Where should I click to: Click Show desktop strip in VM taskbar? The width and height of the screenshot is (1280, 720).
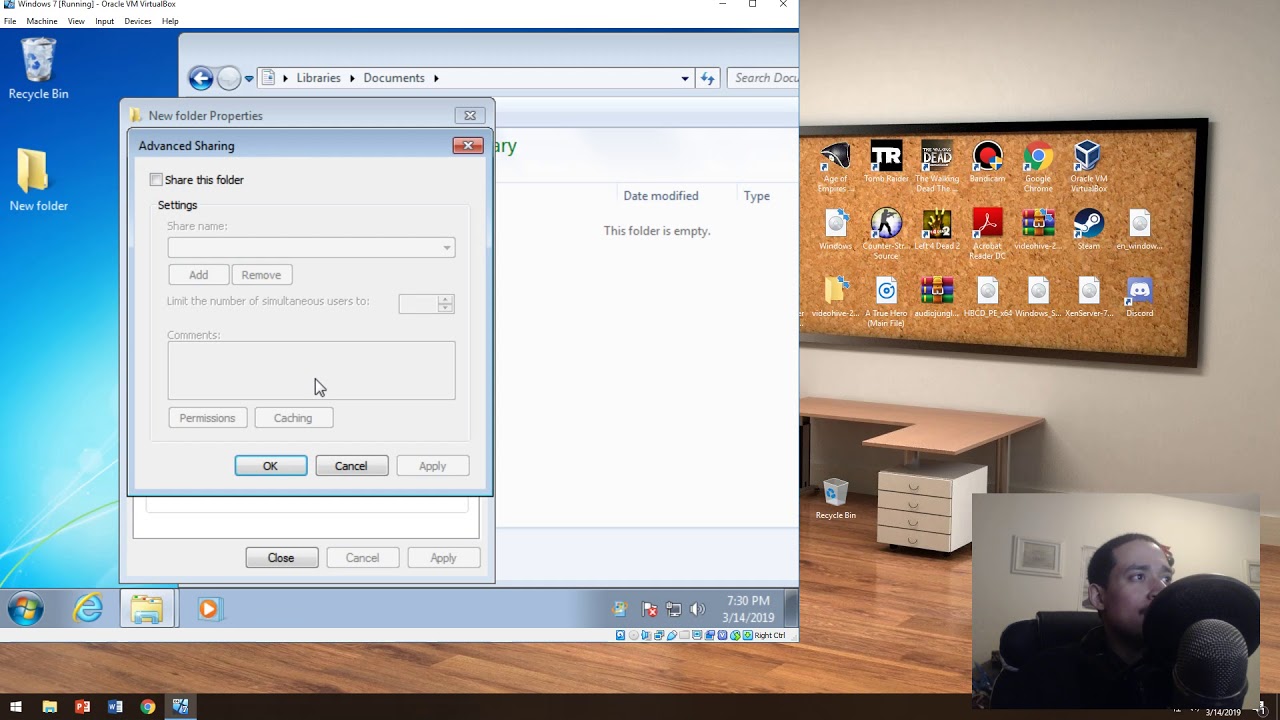pos(791,608)
